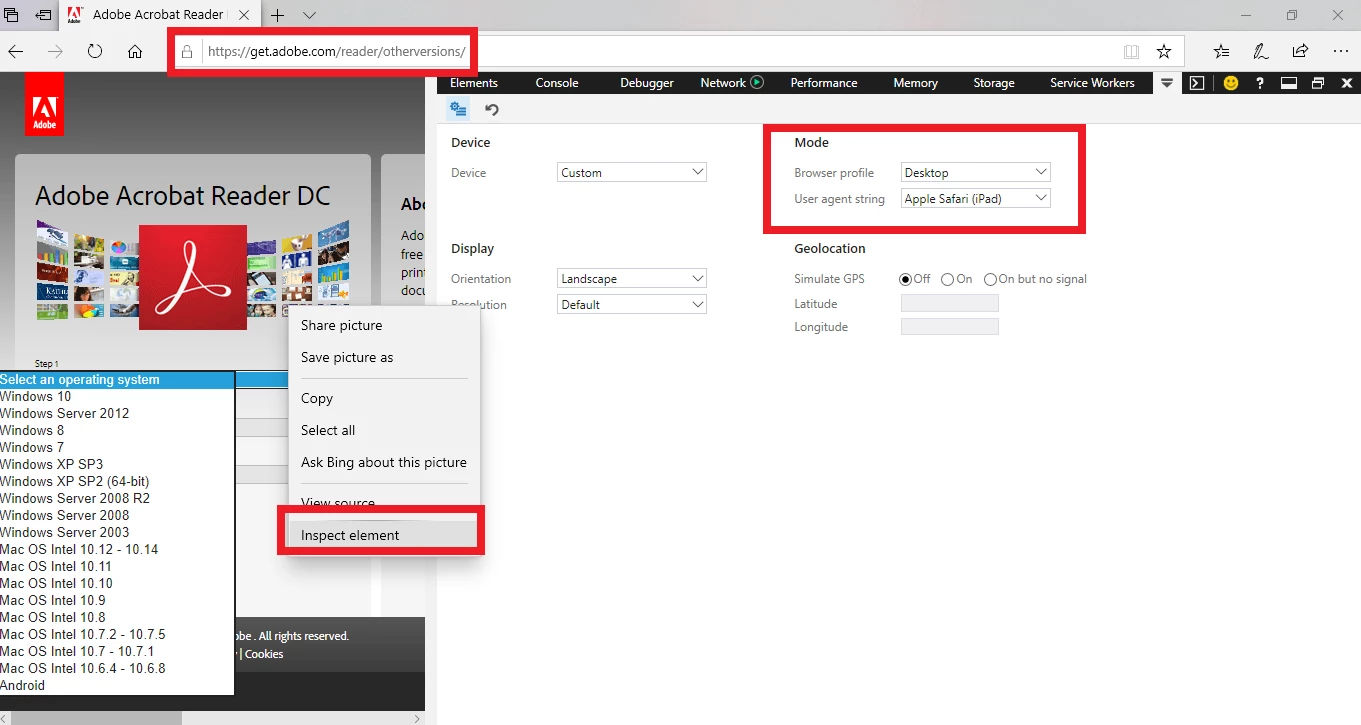Click the Share page icon

click(1300, 51)
